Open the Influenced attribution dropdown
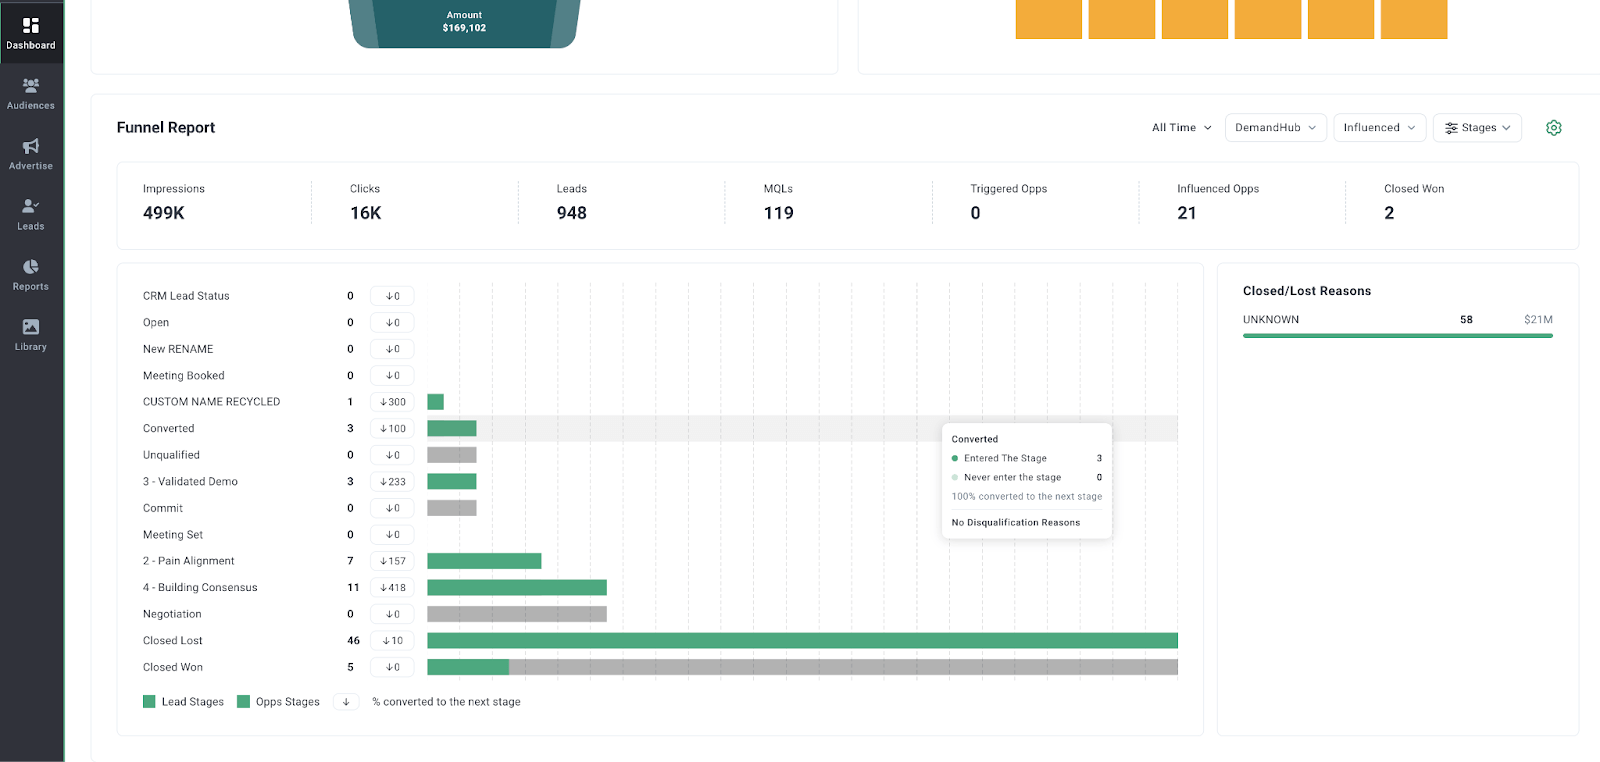Image resolution: width=1600 pixels, height=762 pixels. 1380,128
